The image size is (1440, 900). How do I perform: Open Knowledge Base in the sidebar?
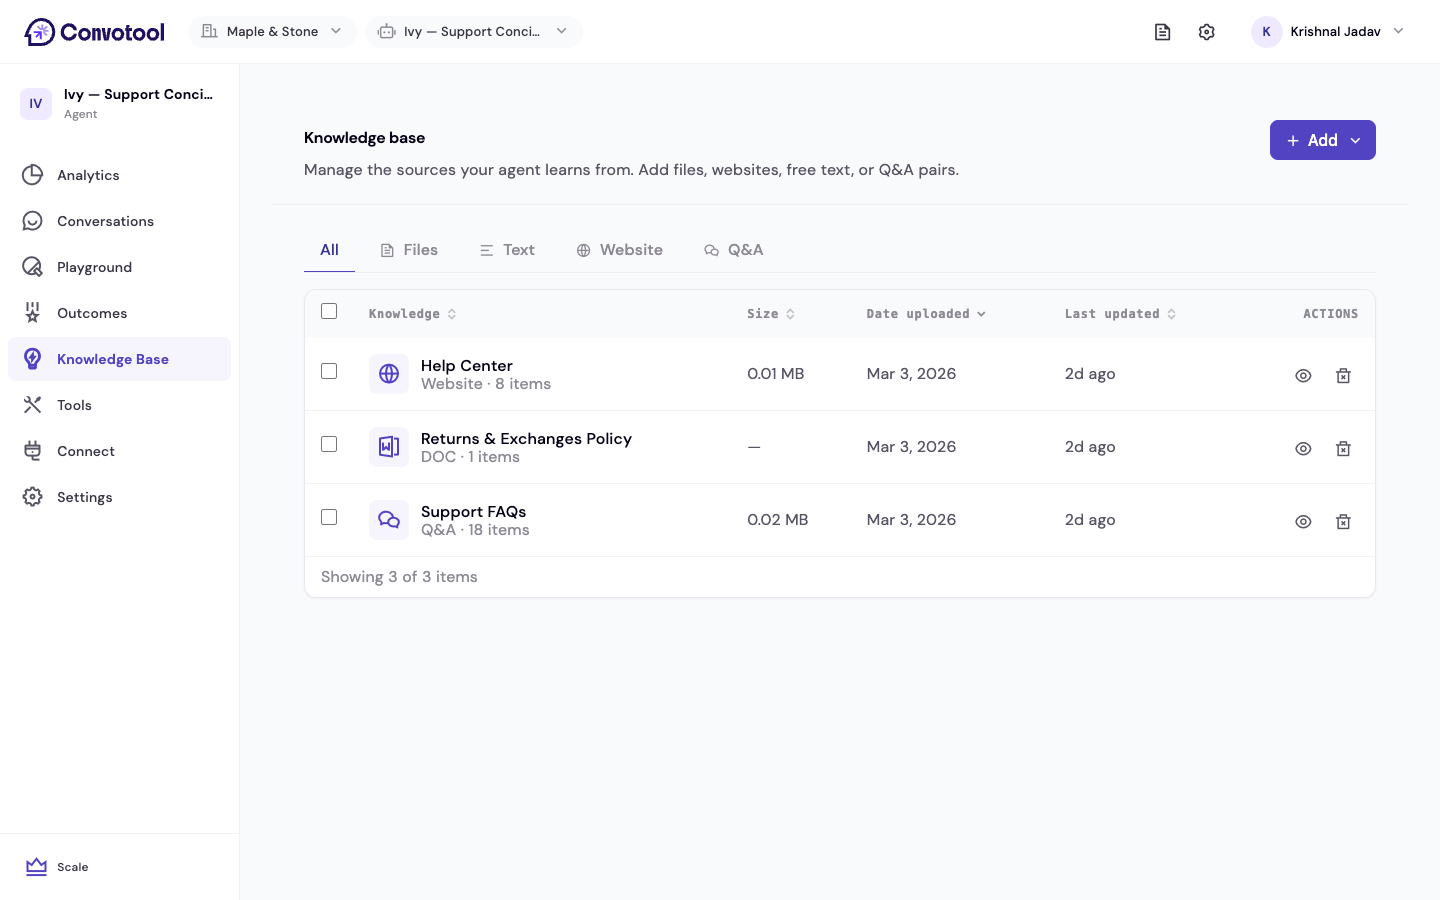click(119, 359)
